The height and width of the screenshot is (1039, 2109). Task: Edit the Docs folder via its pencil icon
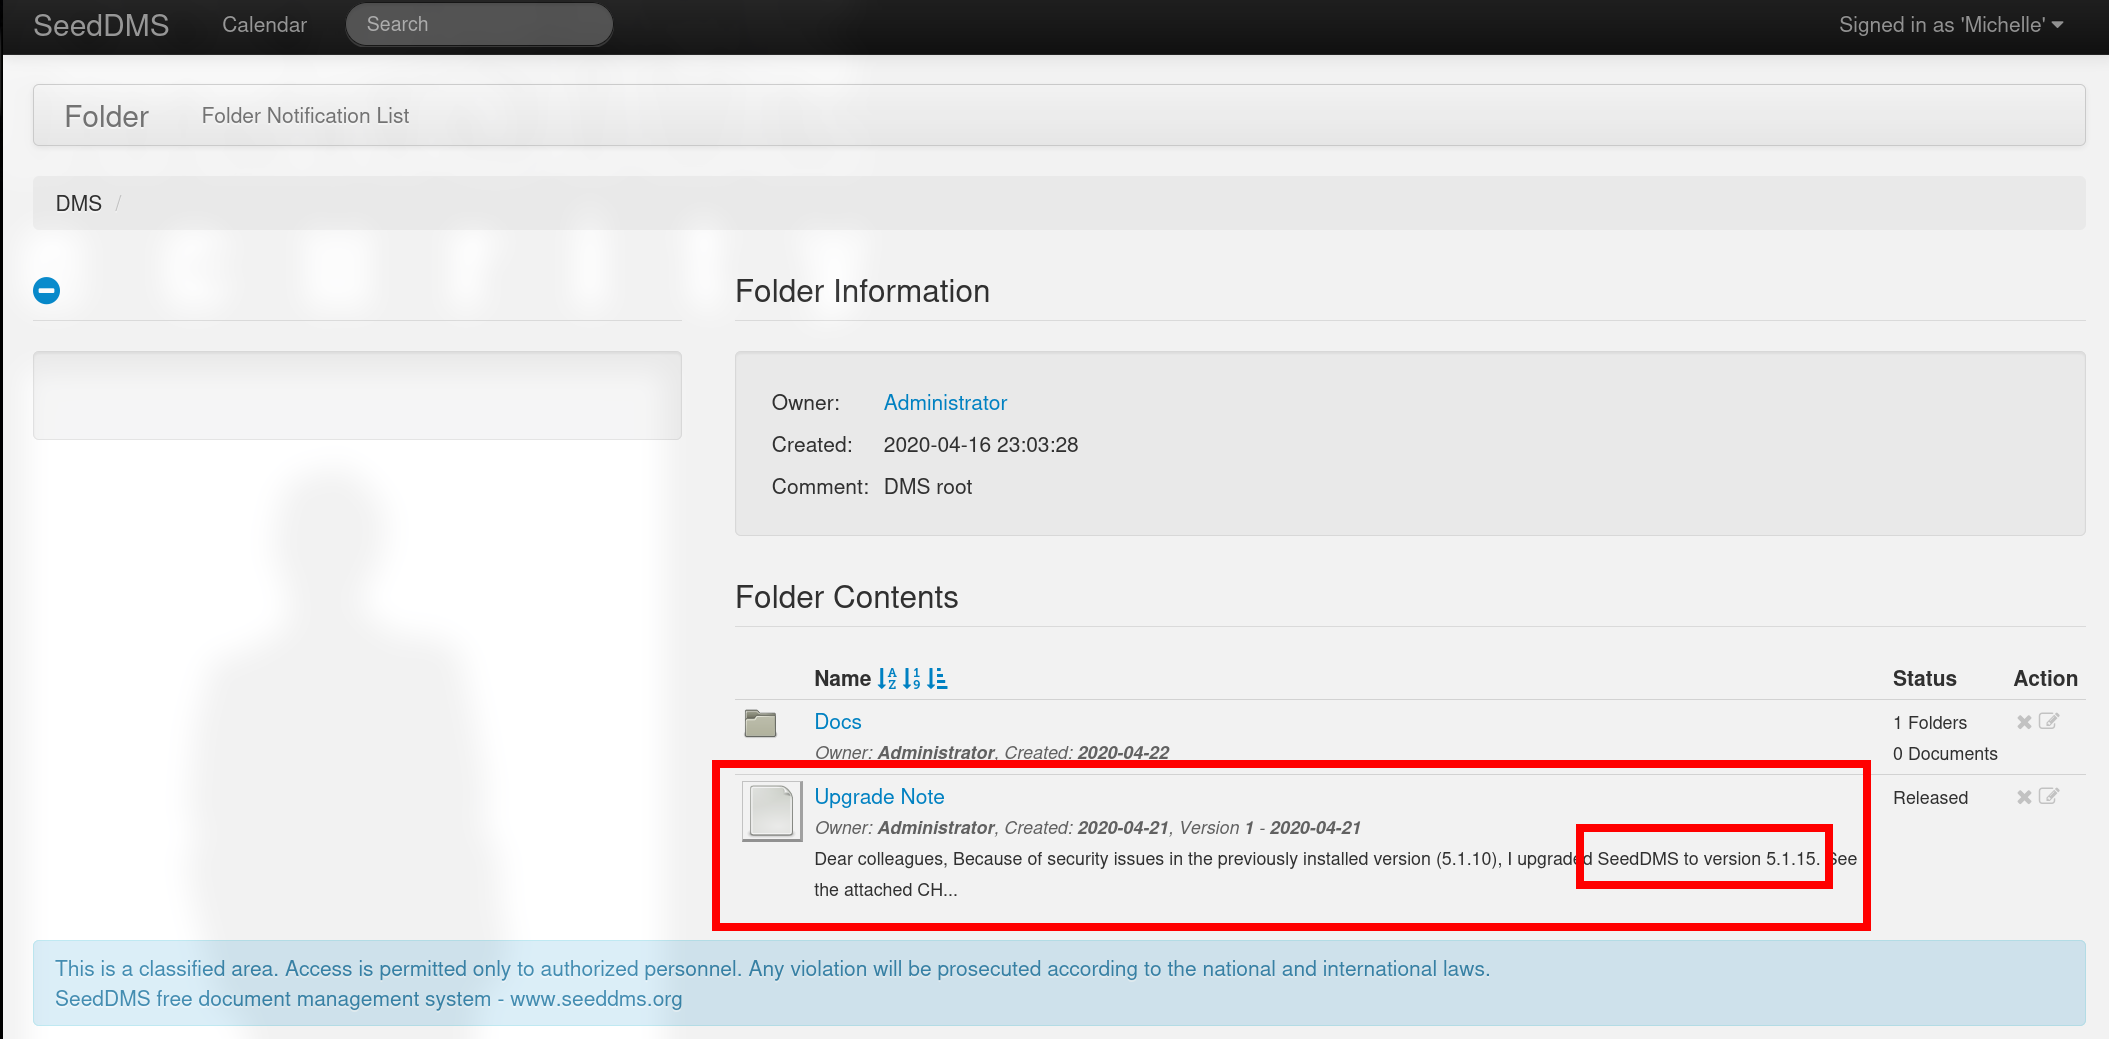pyautogui.click(x=2048, y=721)
